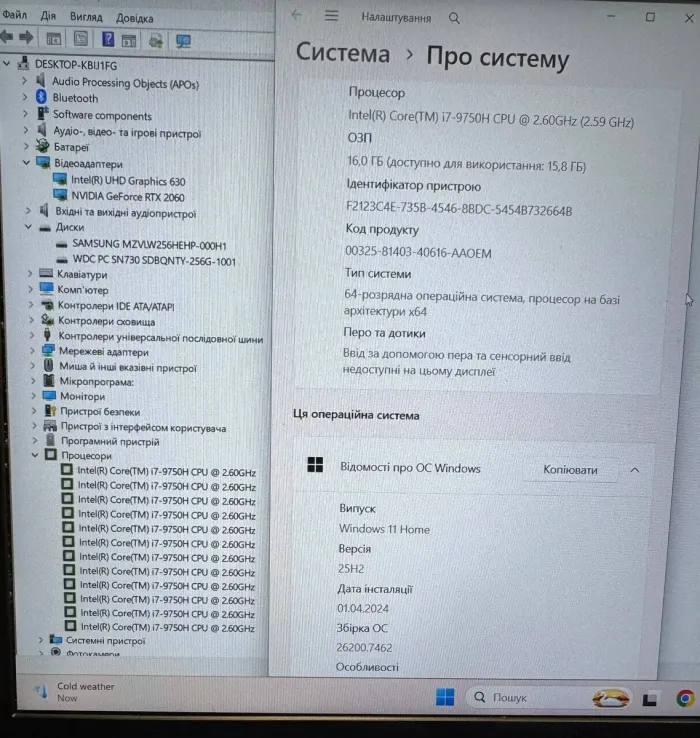700x738 pixels.
Task: Click the Properties toolbar icon in Device Manager
Action: pyautogui.click(x=80, y=39)
